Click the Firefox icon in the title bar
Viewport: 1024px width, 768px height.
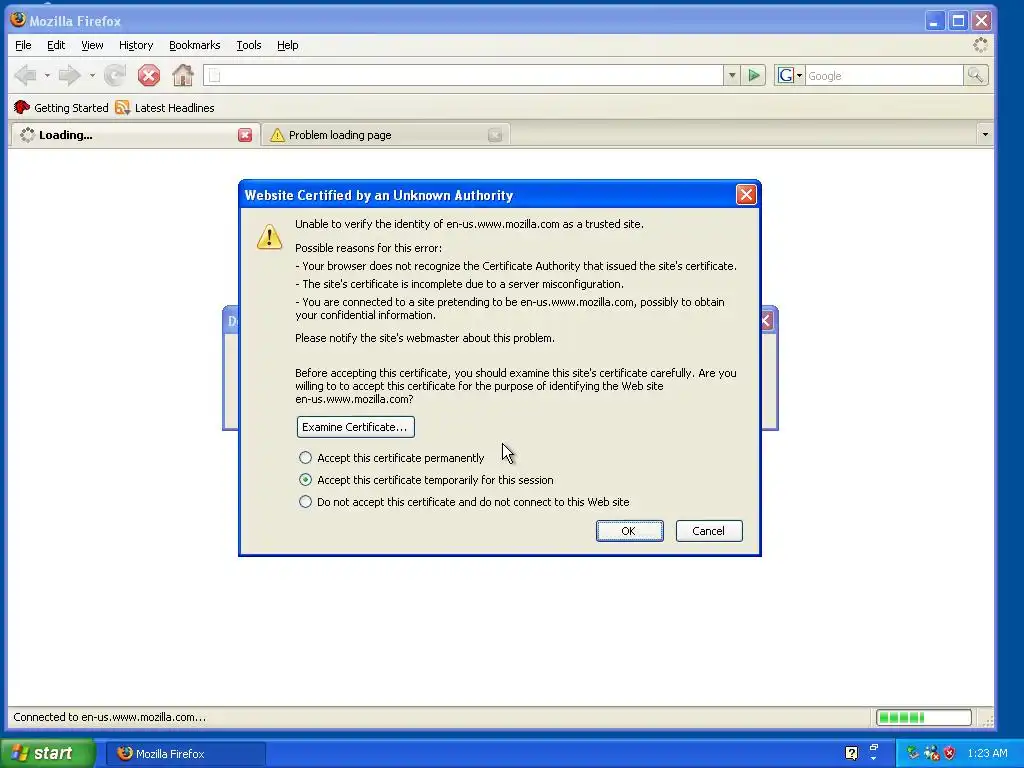coord(18,20)
